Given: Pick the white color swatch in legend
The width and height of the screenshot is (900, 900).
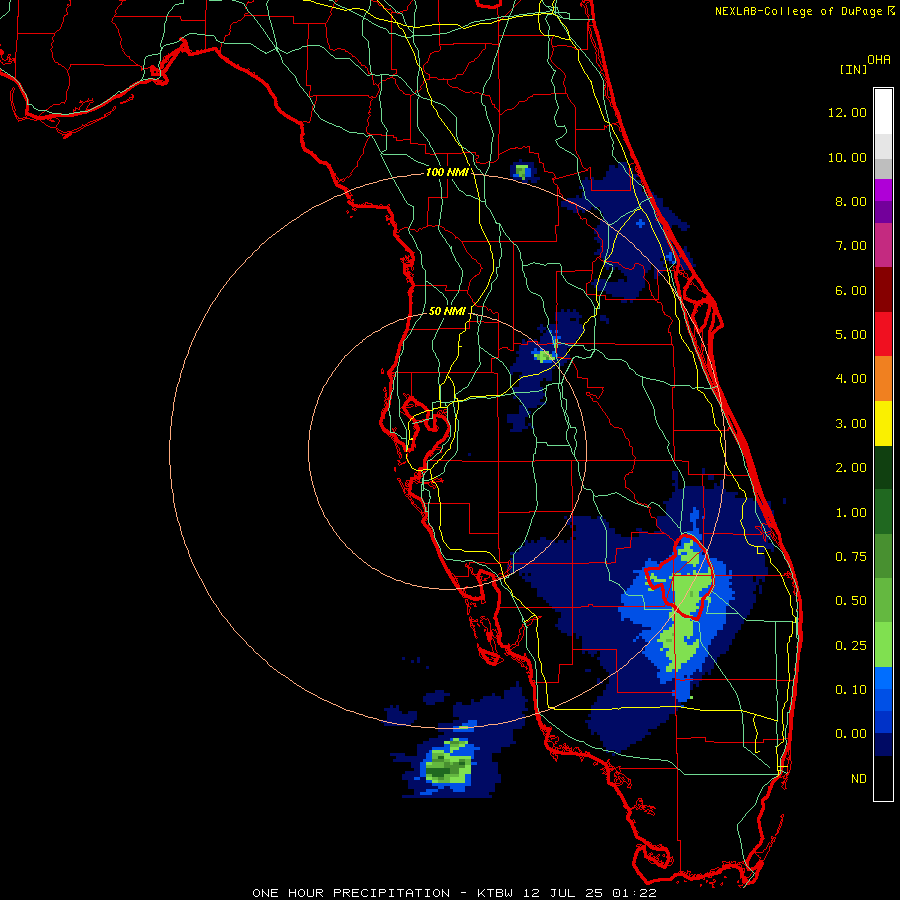Looking at the screenshot, I should [x=883, y=111].
